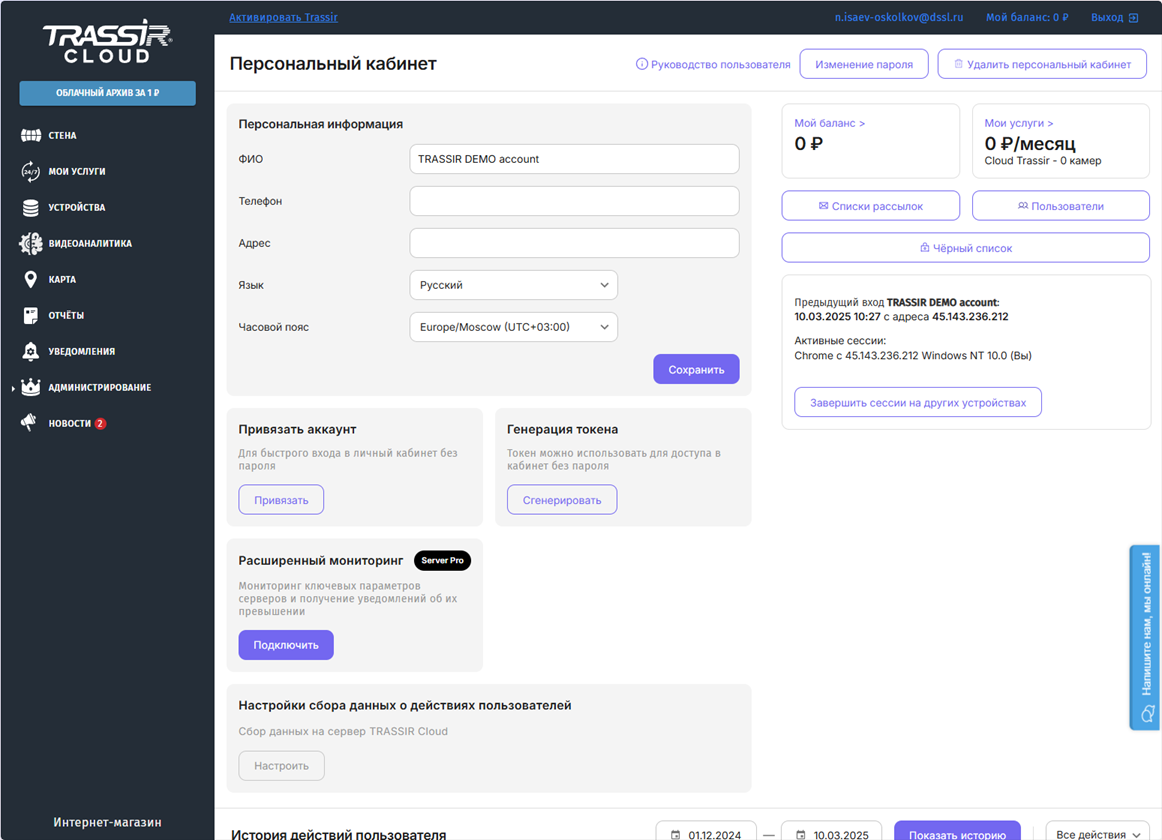
Task: Expand the Администрирование menu arrow
Action: tap(13, 388)
